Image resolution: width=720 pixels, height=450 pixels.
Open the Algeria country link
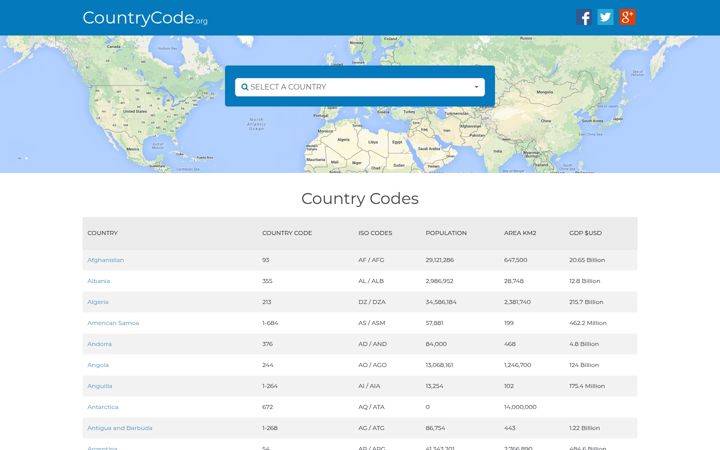(x=98, y=302)
